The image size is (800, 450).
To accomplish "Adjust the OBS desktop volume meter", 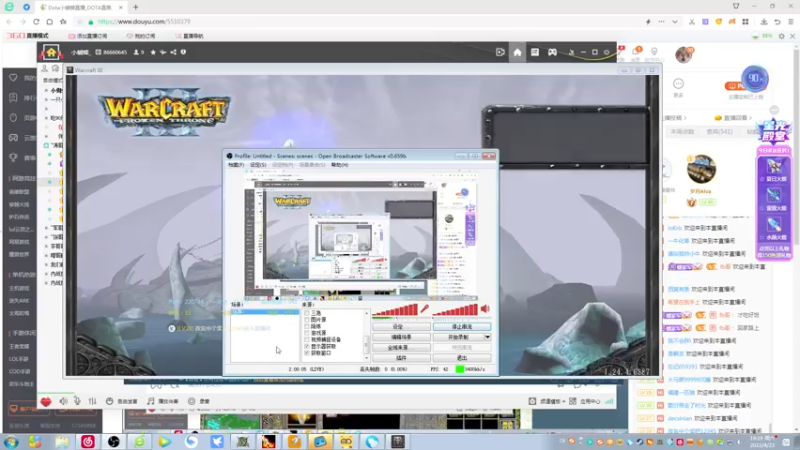I will click(x=455, y=310).
